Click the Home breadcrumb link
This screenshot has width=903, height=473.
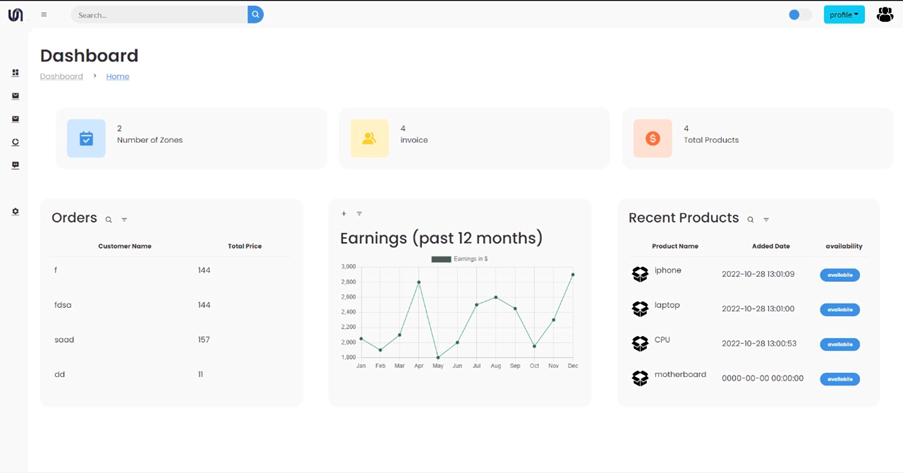pyautogui.click(x=117, y=77)
